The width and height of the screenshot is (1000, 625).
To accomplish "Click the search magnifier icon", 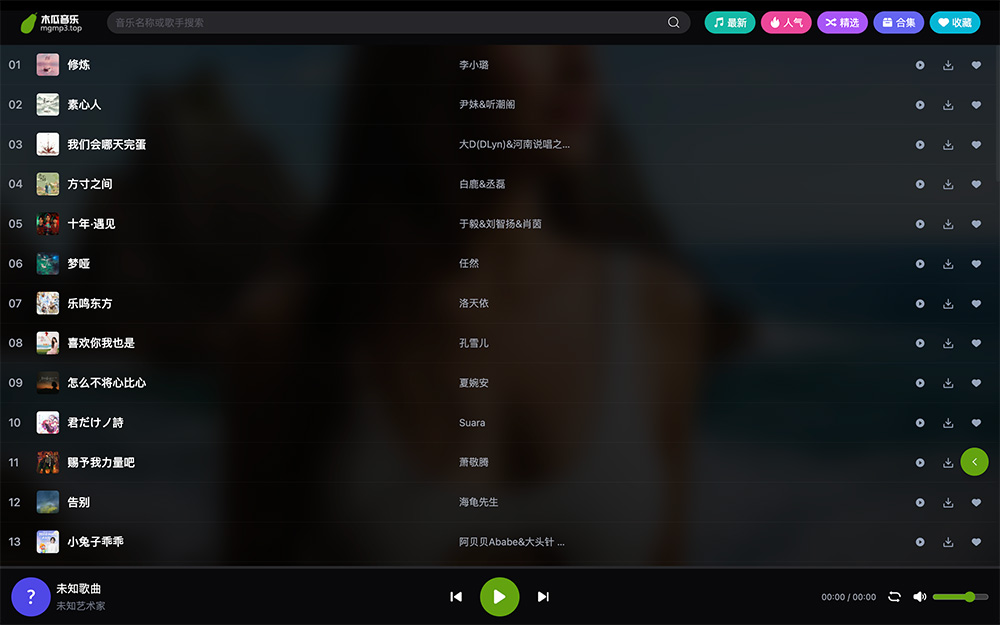I will (x=673, y=22).
